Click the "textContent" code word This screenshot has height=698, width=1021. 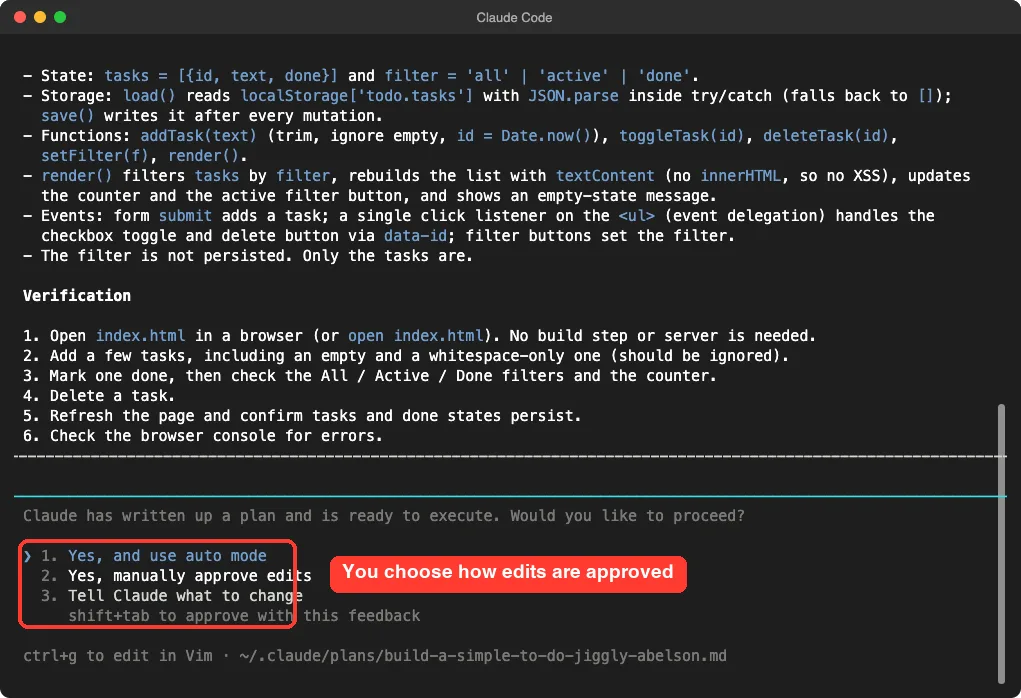click(x=605, y=176)
